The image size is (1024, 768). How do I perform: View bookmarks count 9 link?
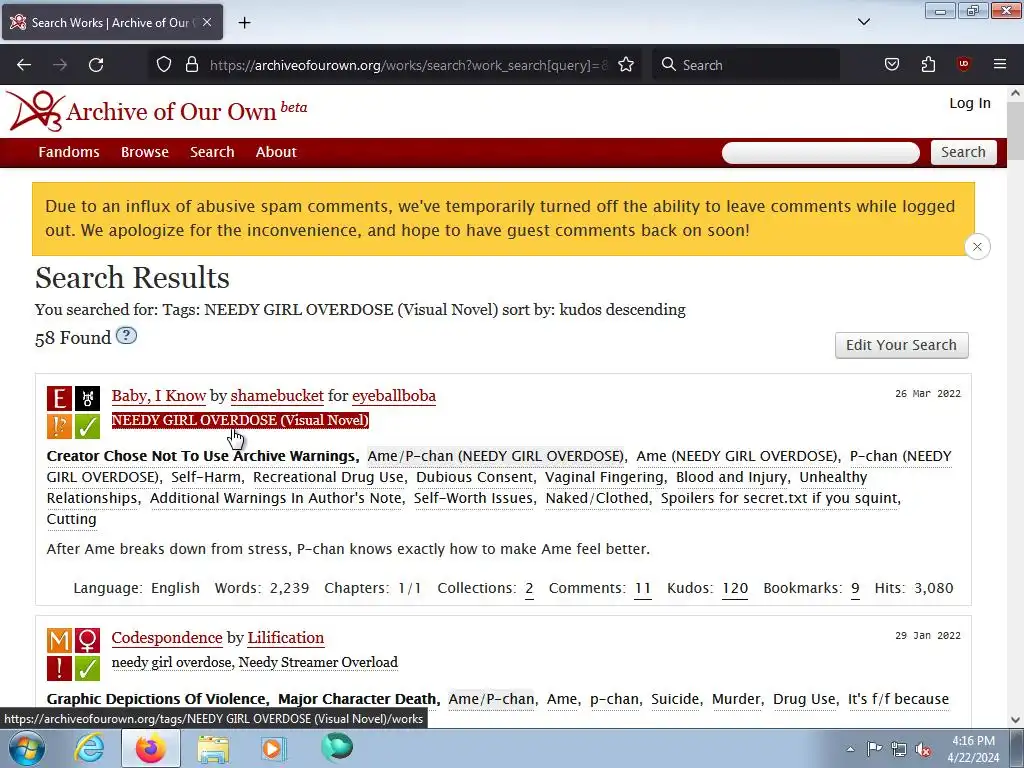coord(855,588)
